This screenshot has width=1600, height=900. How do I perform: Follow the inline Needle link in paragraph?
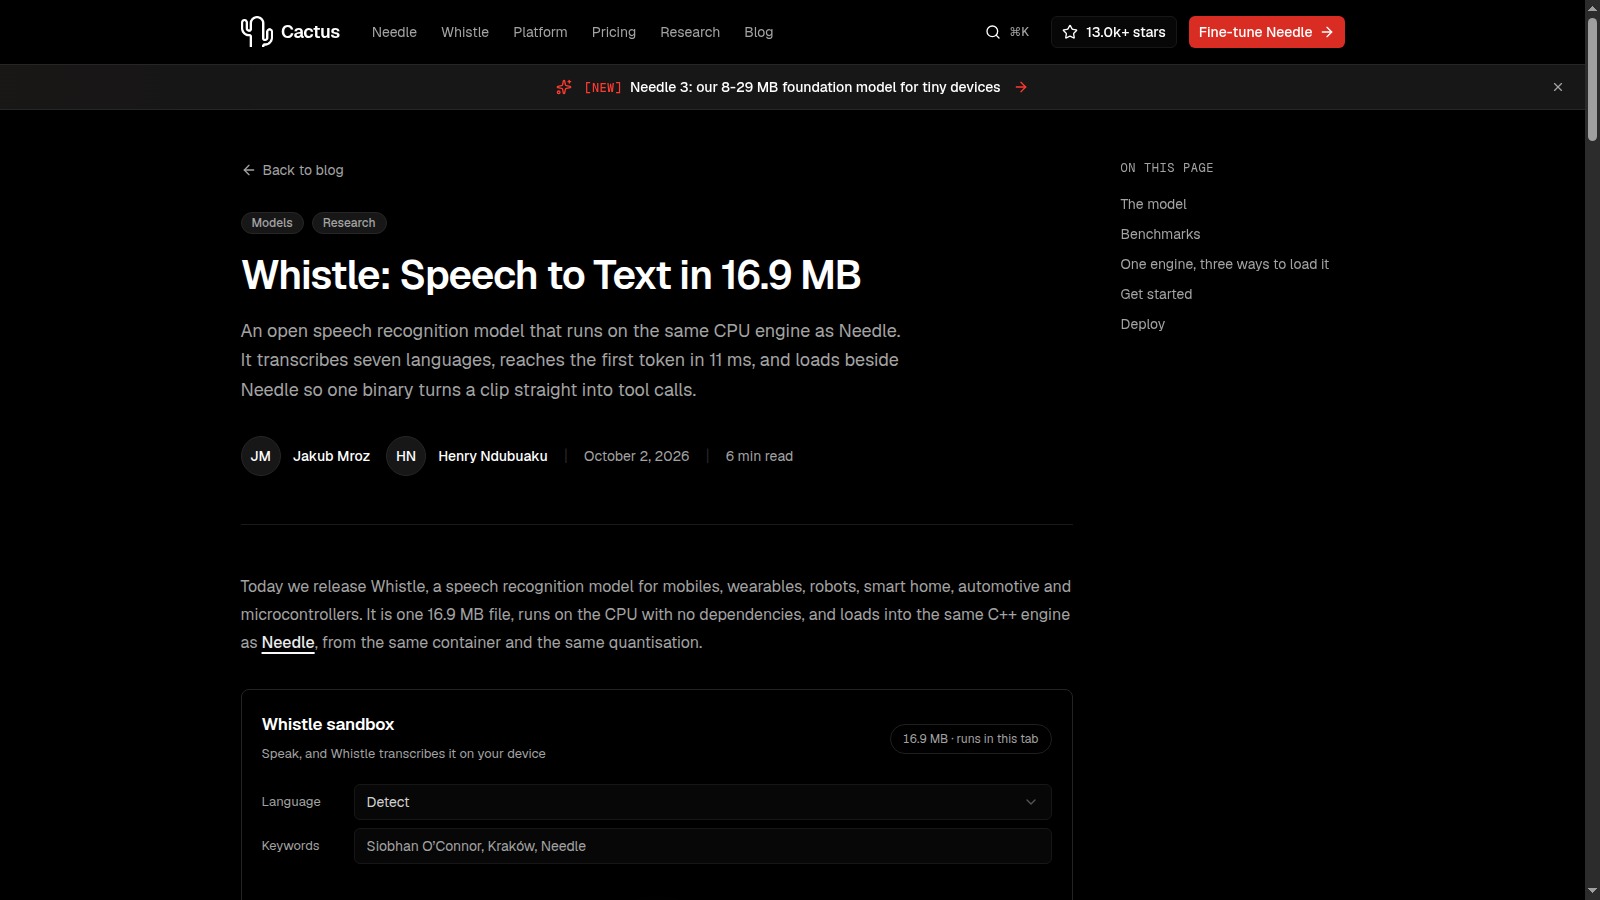point(288,642)
